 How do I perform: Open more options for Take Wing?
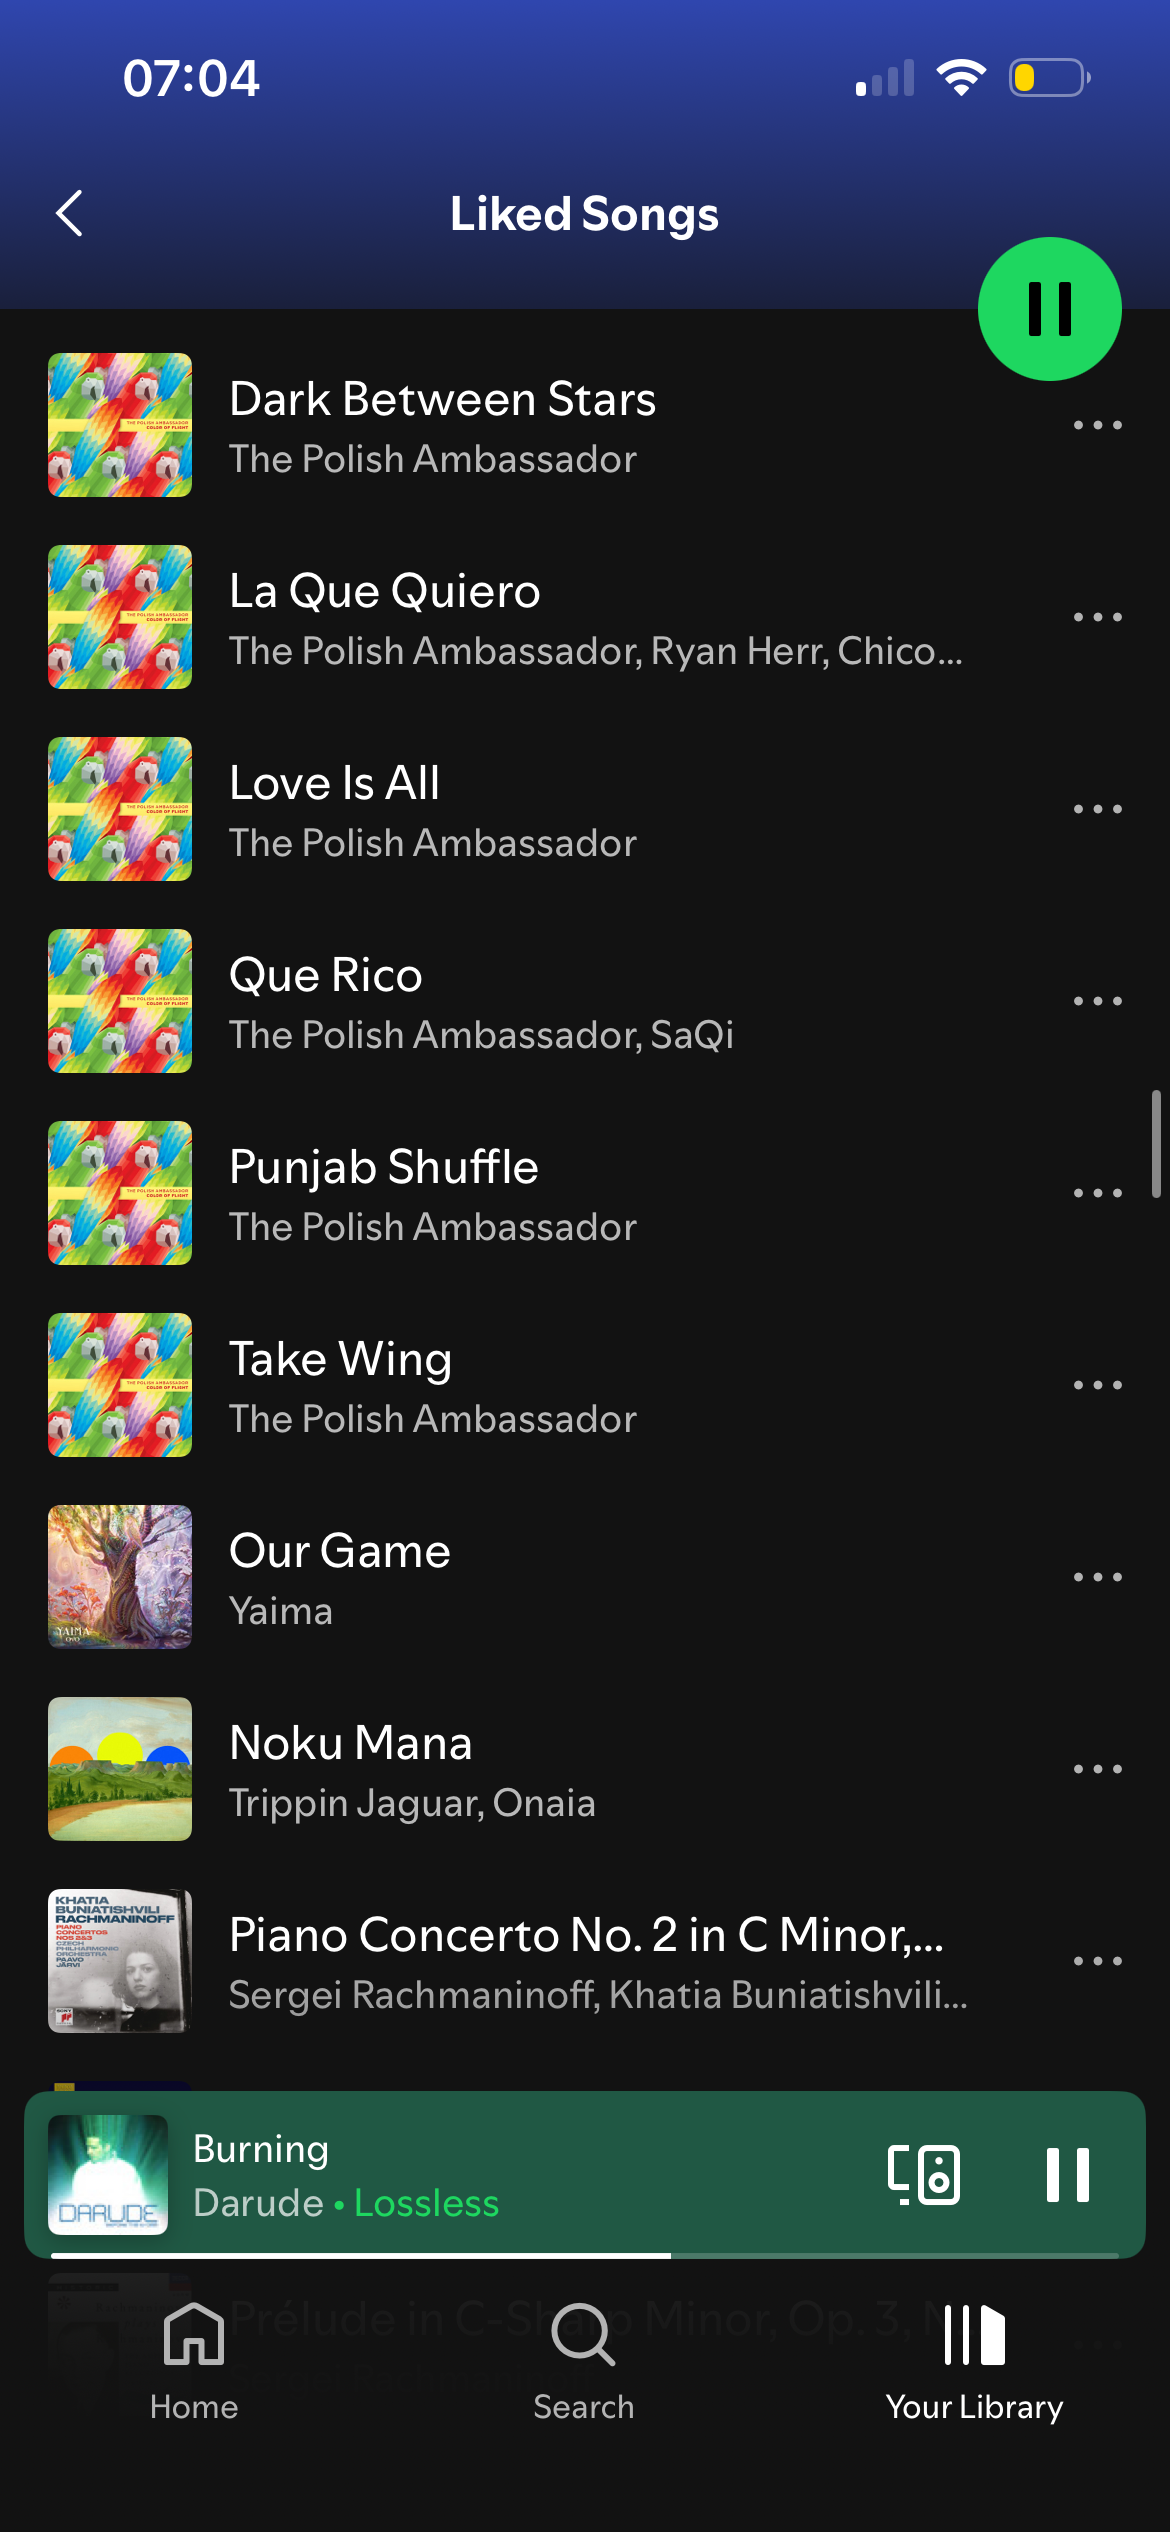click(x=1097, y=1385)
